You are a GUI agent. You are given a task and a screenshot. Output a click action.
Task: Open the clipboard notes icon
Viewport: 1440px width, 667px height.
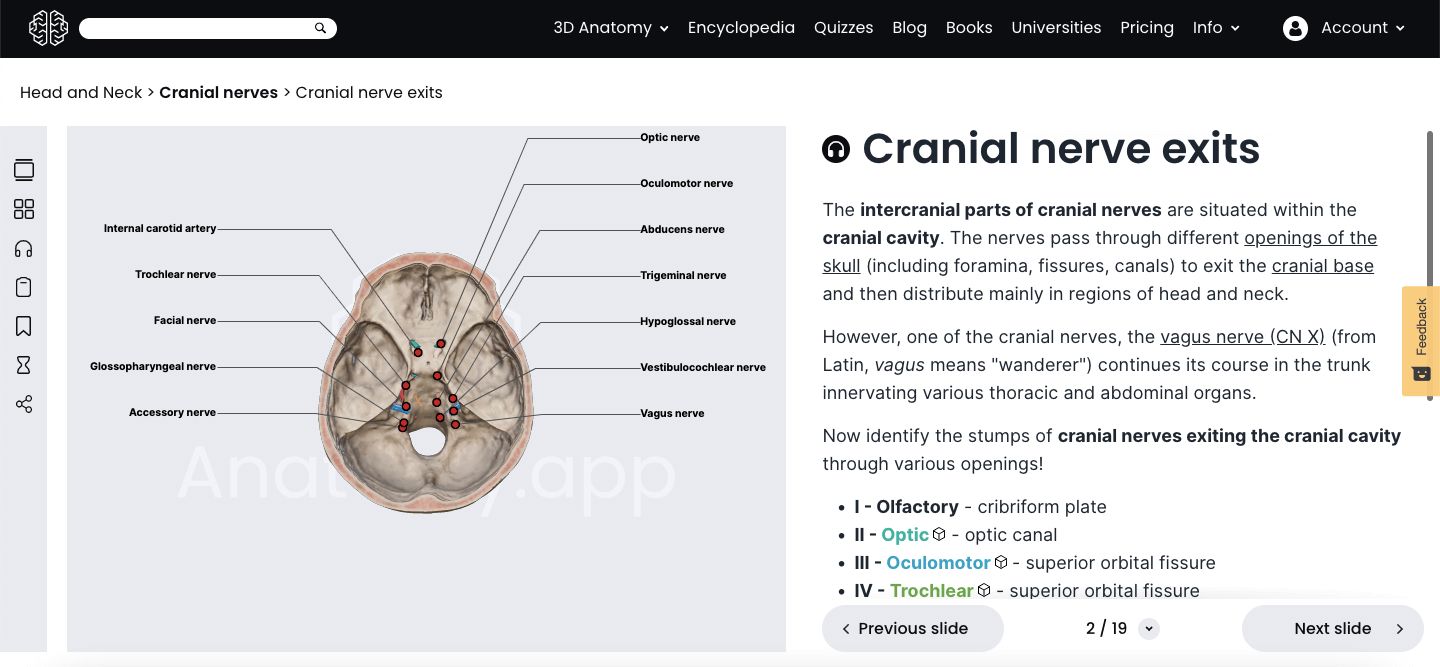[x=24, y=287]
